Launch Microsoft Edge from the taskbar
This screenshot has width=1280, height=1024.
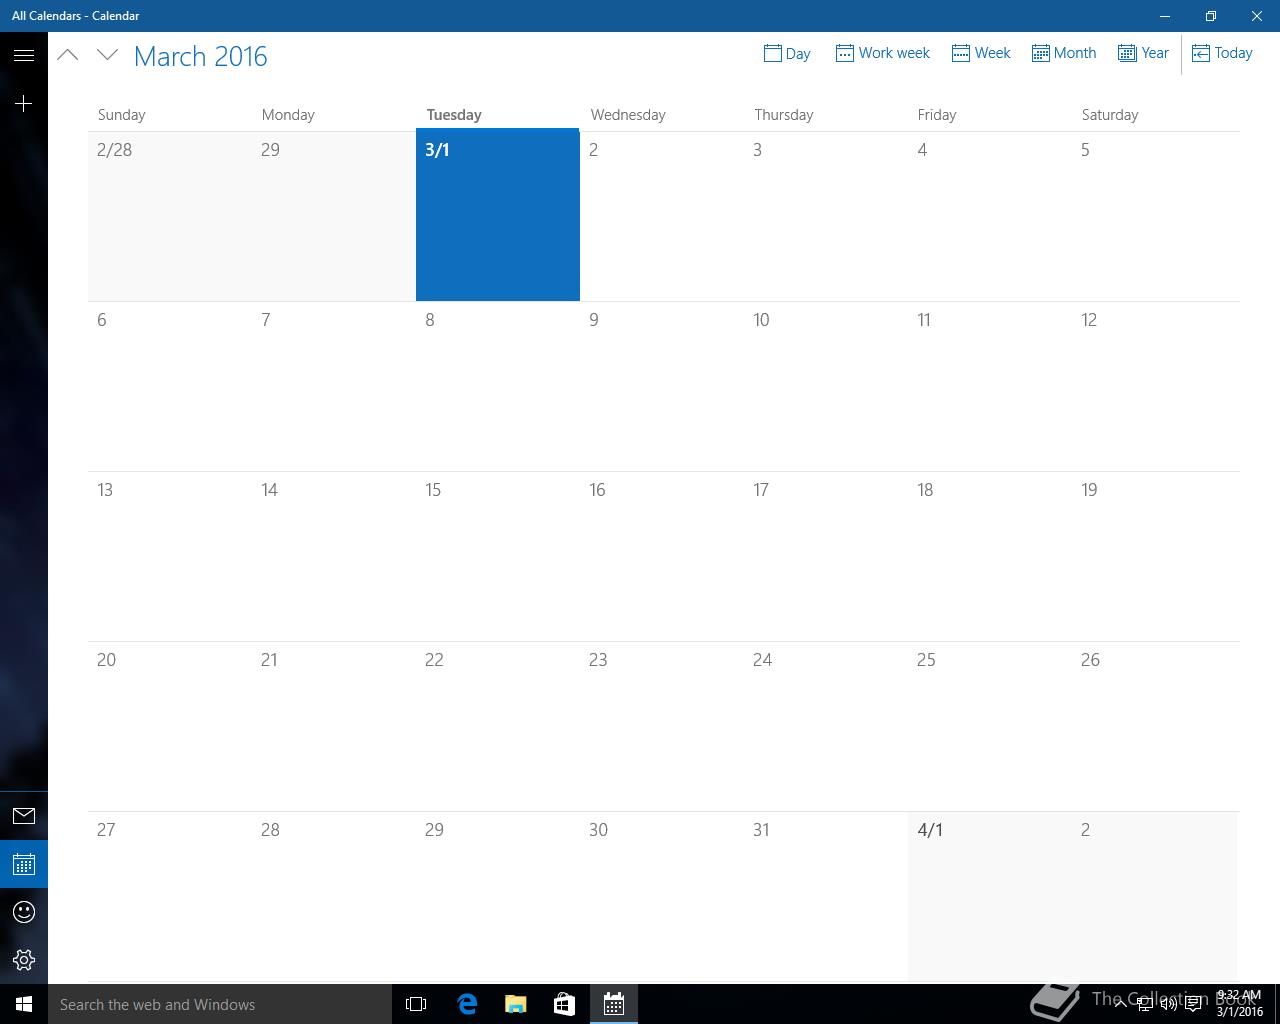click(466, 1004)
